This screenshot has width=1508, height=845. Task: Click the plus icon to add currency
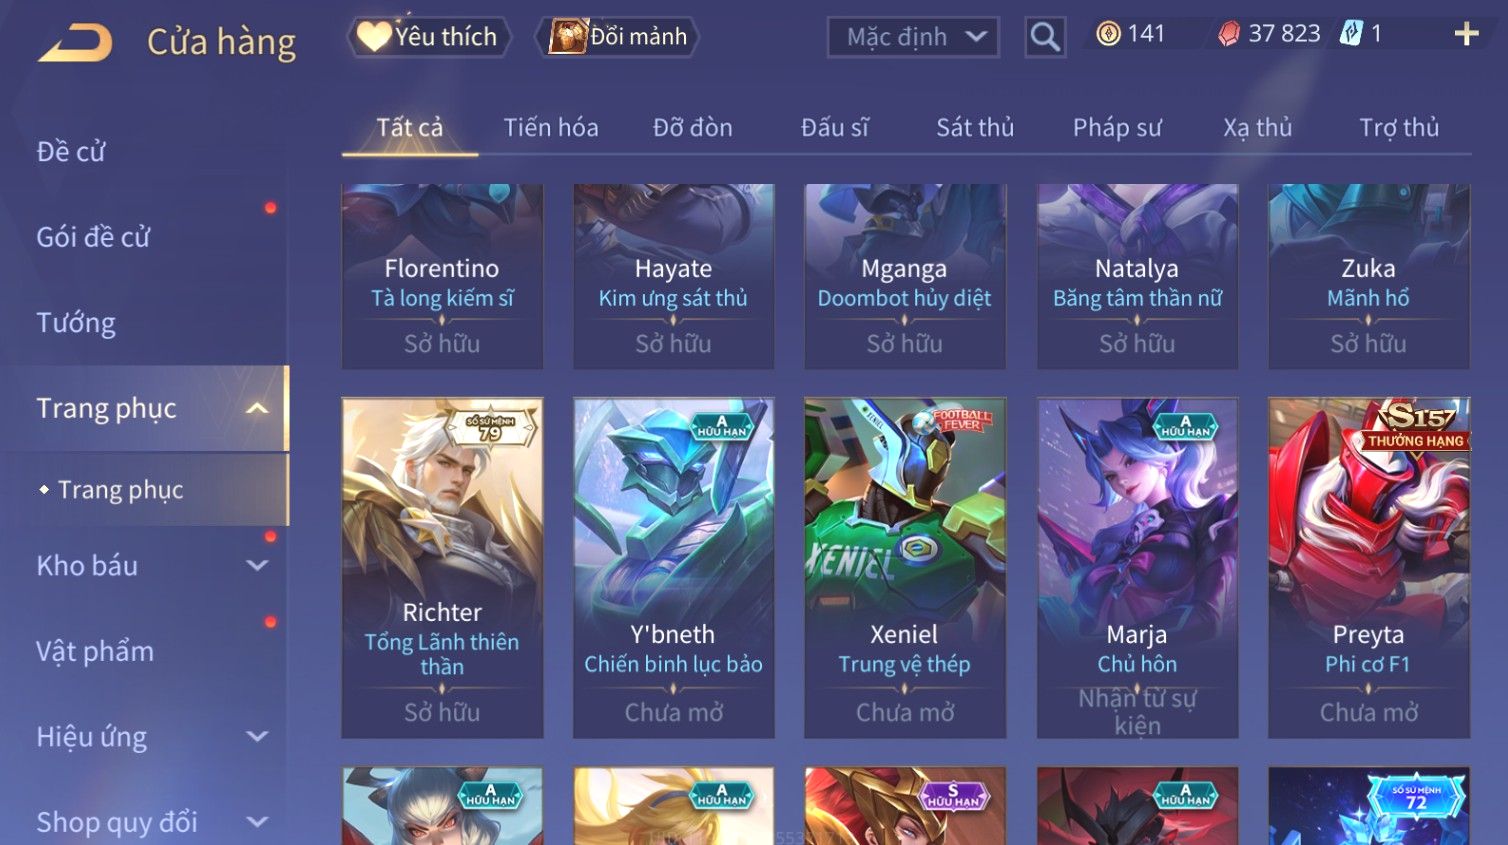1466,34
